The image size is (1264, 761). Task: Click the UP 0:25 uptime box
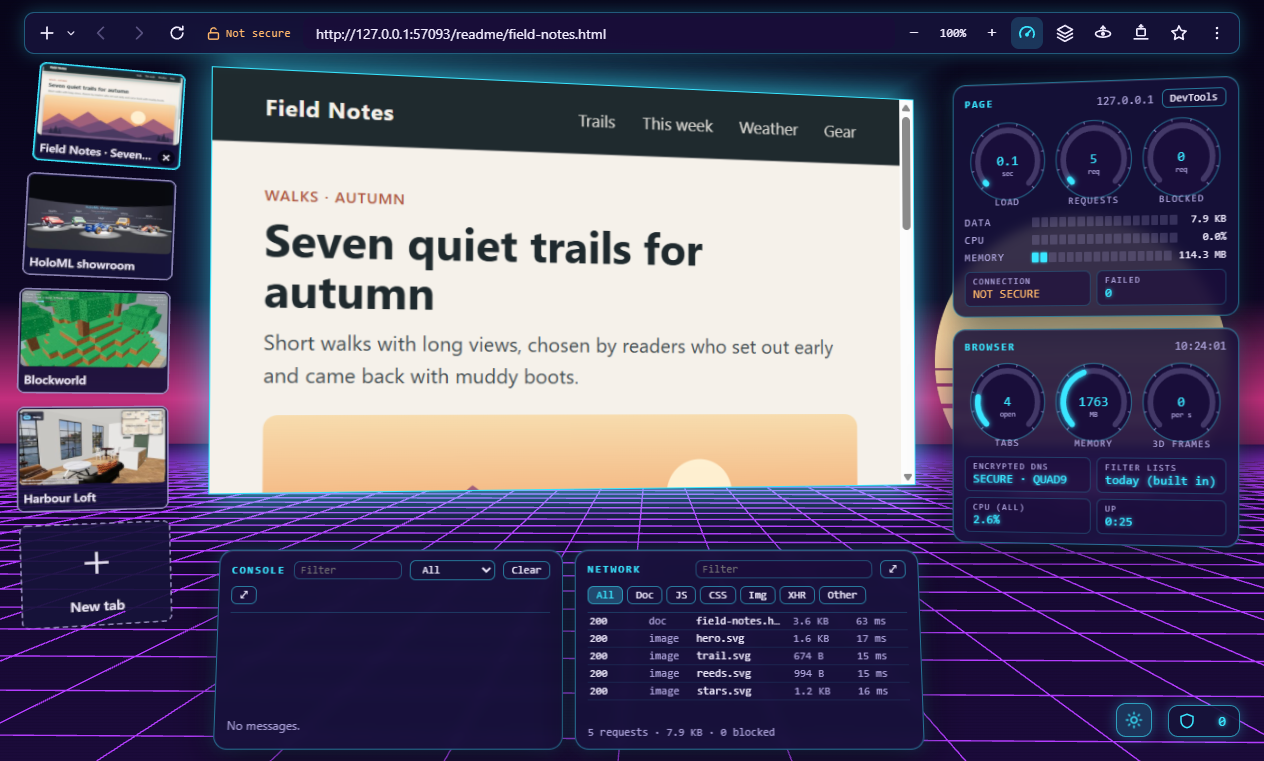pos(1161,517)
